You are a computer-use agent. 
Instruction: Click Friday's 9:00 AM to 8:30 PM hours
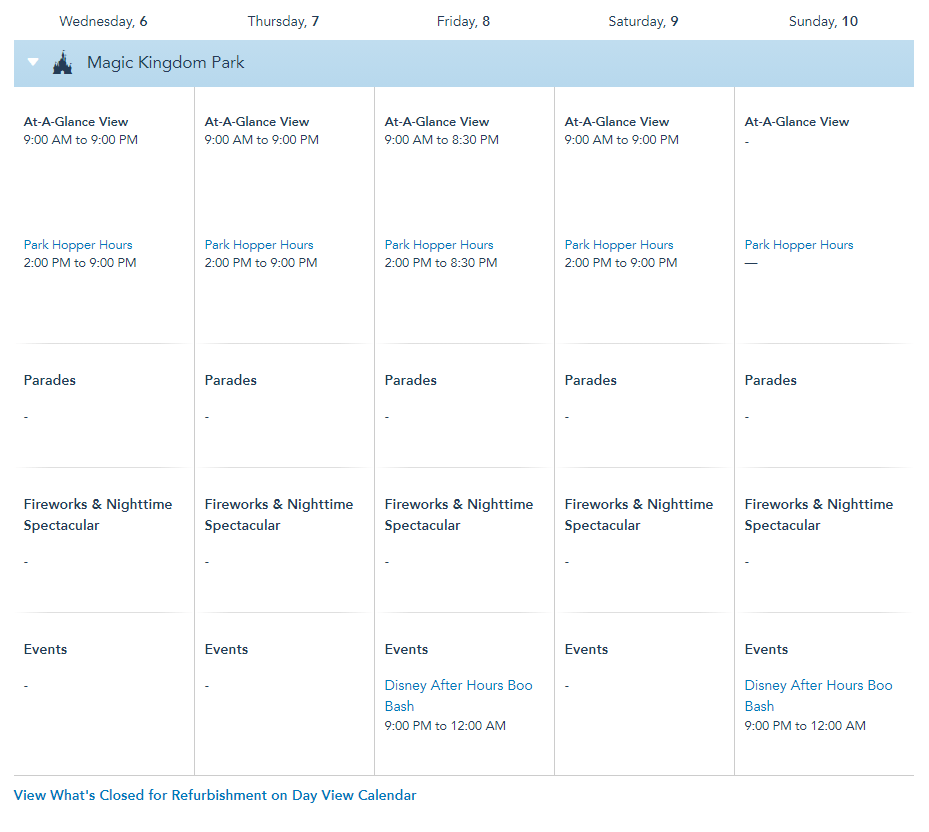click(x=442, y=140)
